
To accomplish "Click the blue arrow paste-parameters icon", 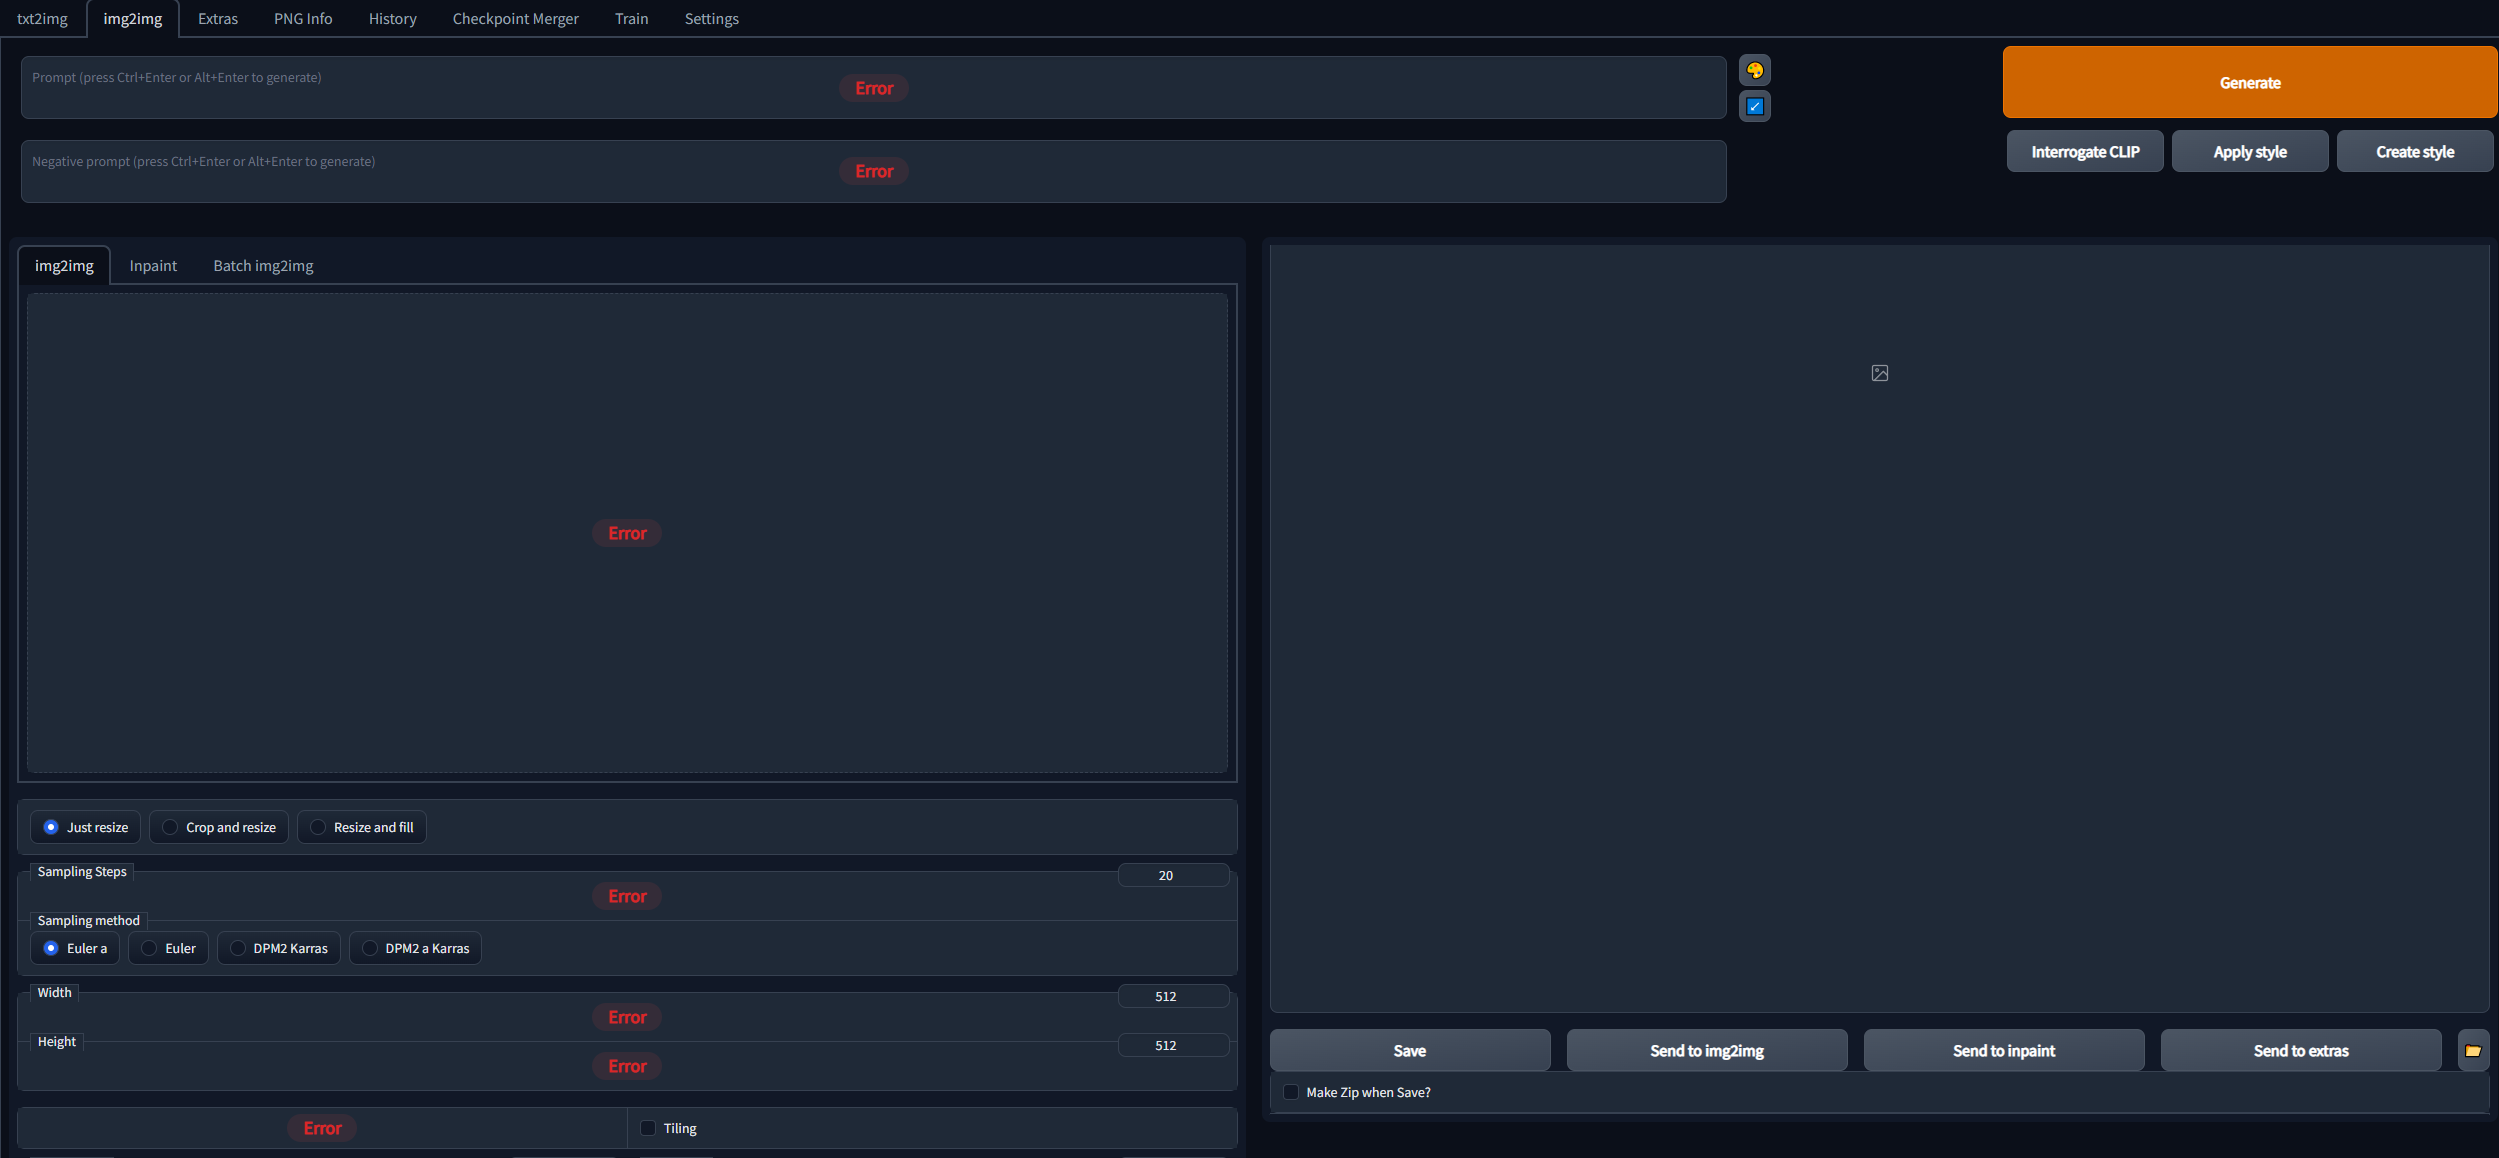I will (1753, 106).
